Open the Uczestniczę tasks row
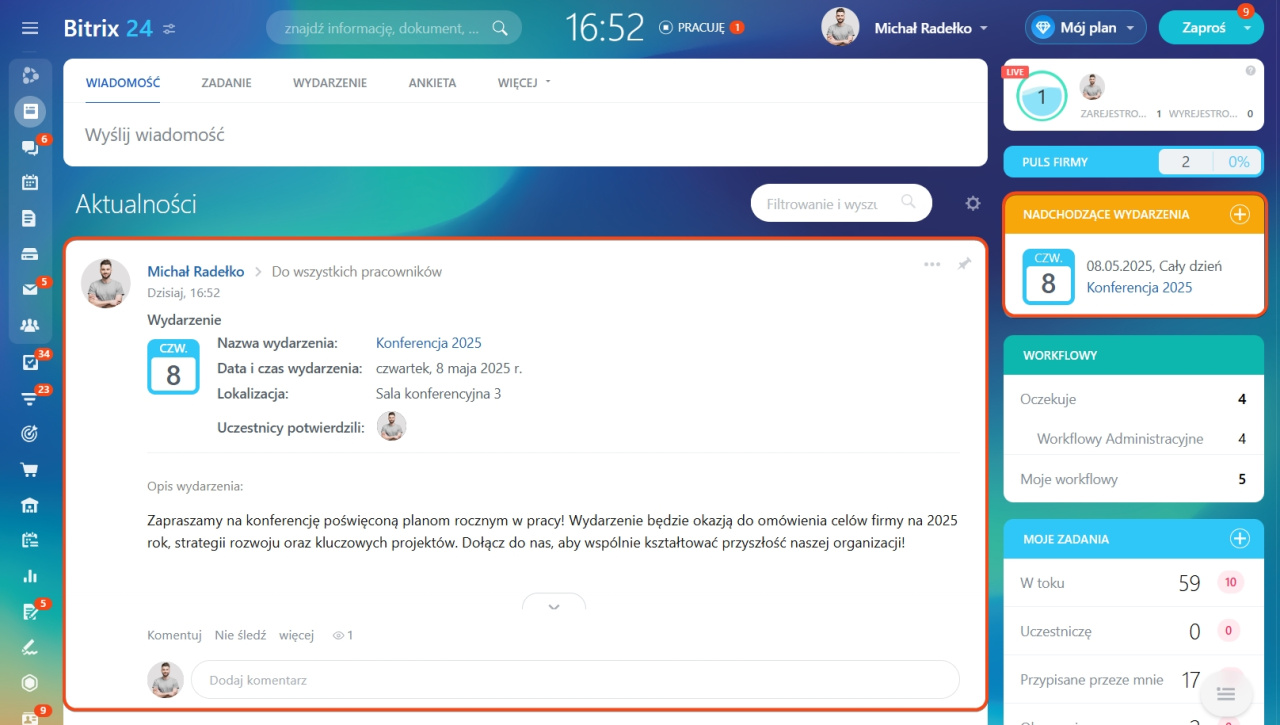Screen dimensions: 1280x725 click(x=1133, y=631)
